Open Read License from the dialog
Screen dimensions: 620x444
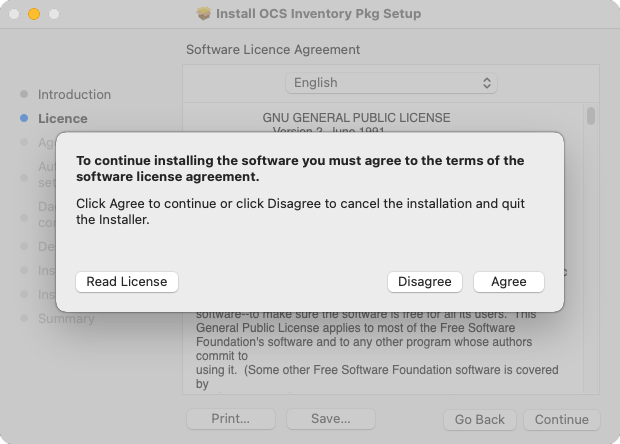[127, 282]
